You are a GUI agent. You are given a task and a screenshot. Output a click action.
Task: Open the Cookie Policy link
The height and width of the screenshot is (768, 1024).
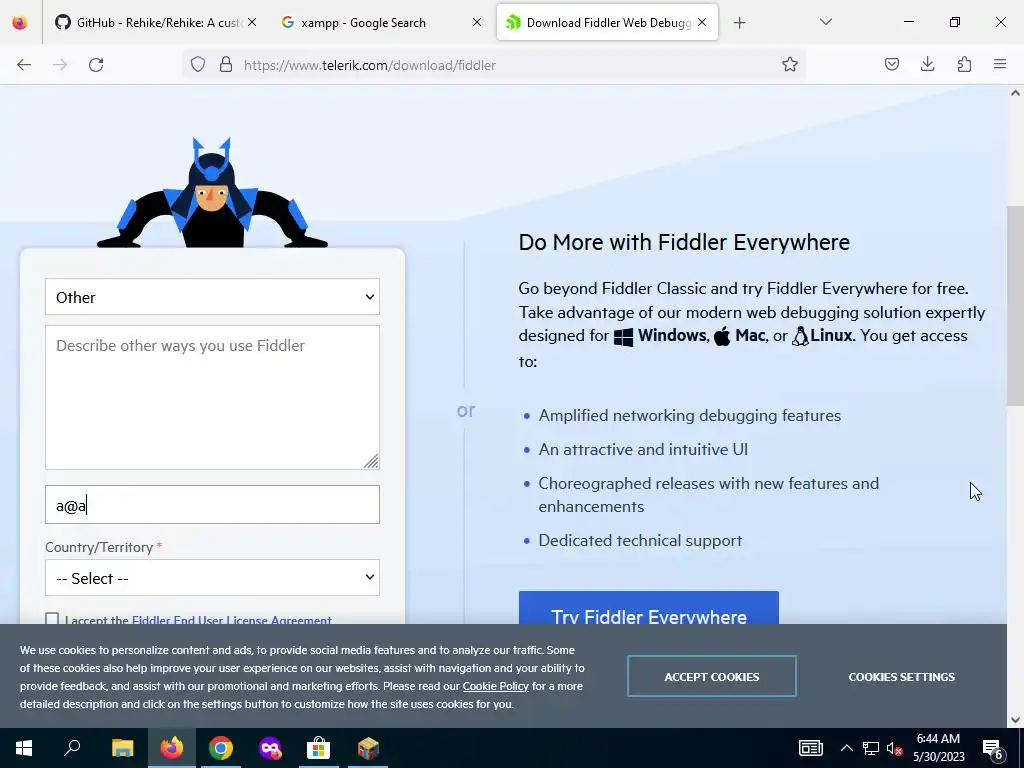[496, 686]
